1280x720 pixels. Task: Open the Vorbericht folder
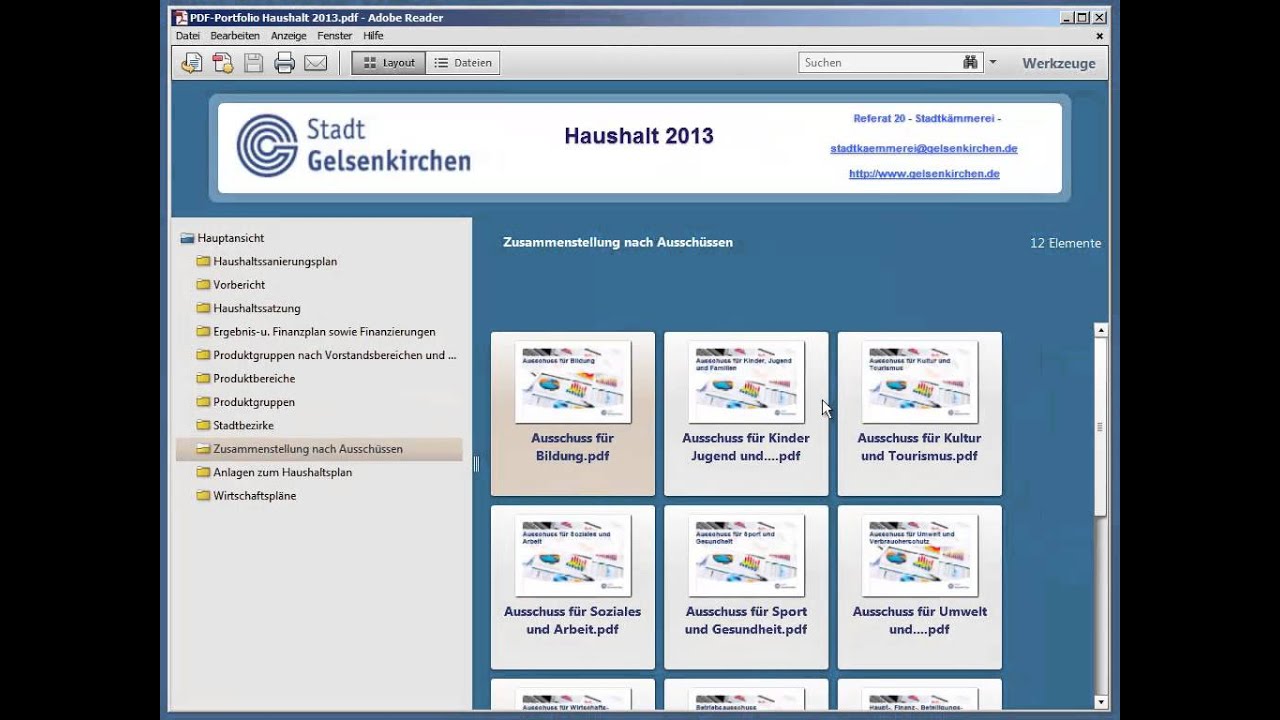(239, 285)
